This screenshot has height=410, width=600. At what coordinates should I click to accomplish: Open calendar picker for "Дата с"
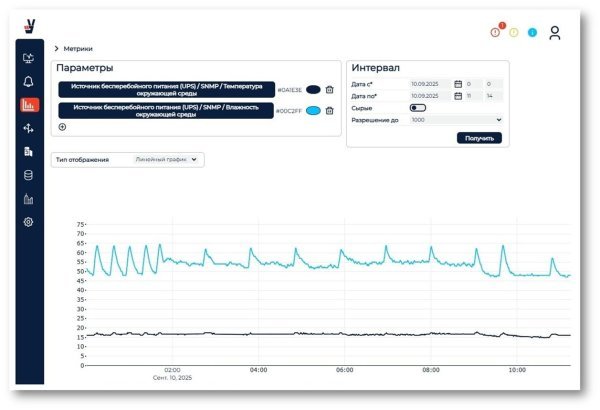click(x=457, y=84)
